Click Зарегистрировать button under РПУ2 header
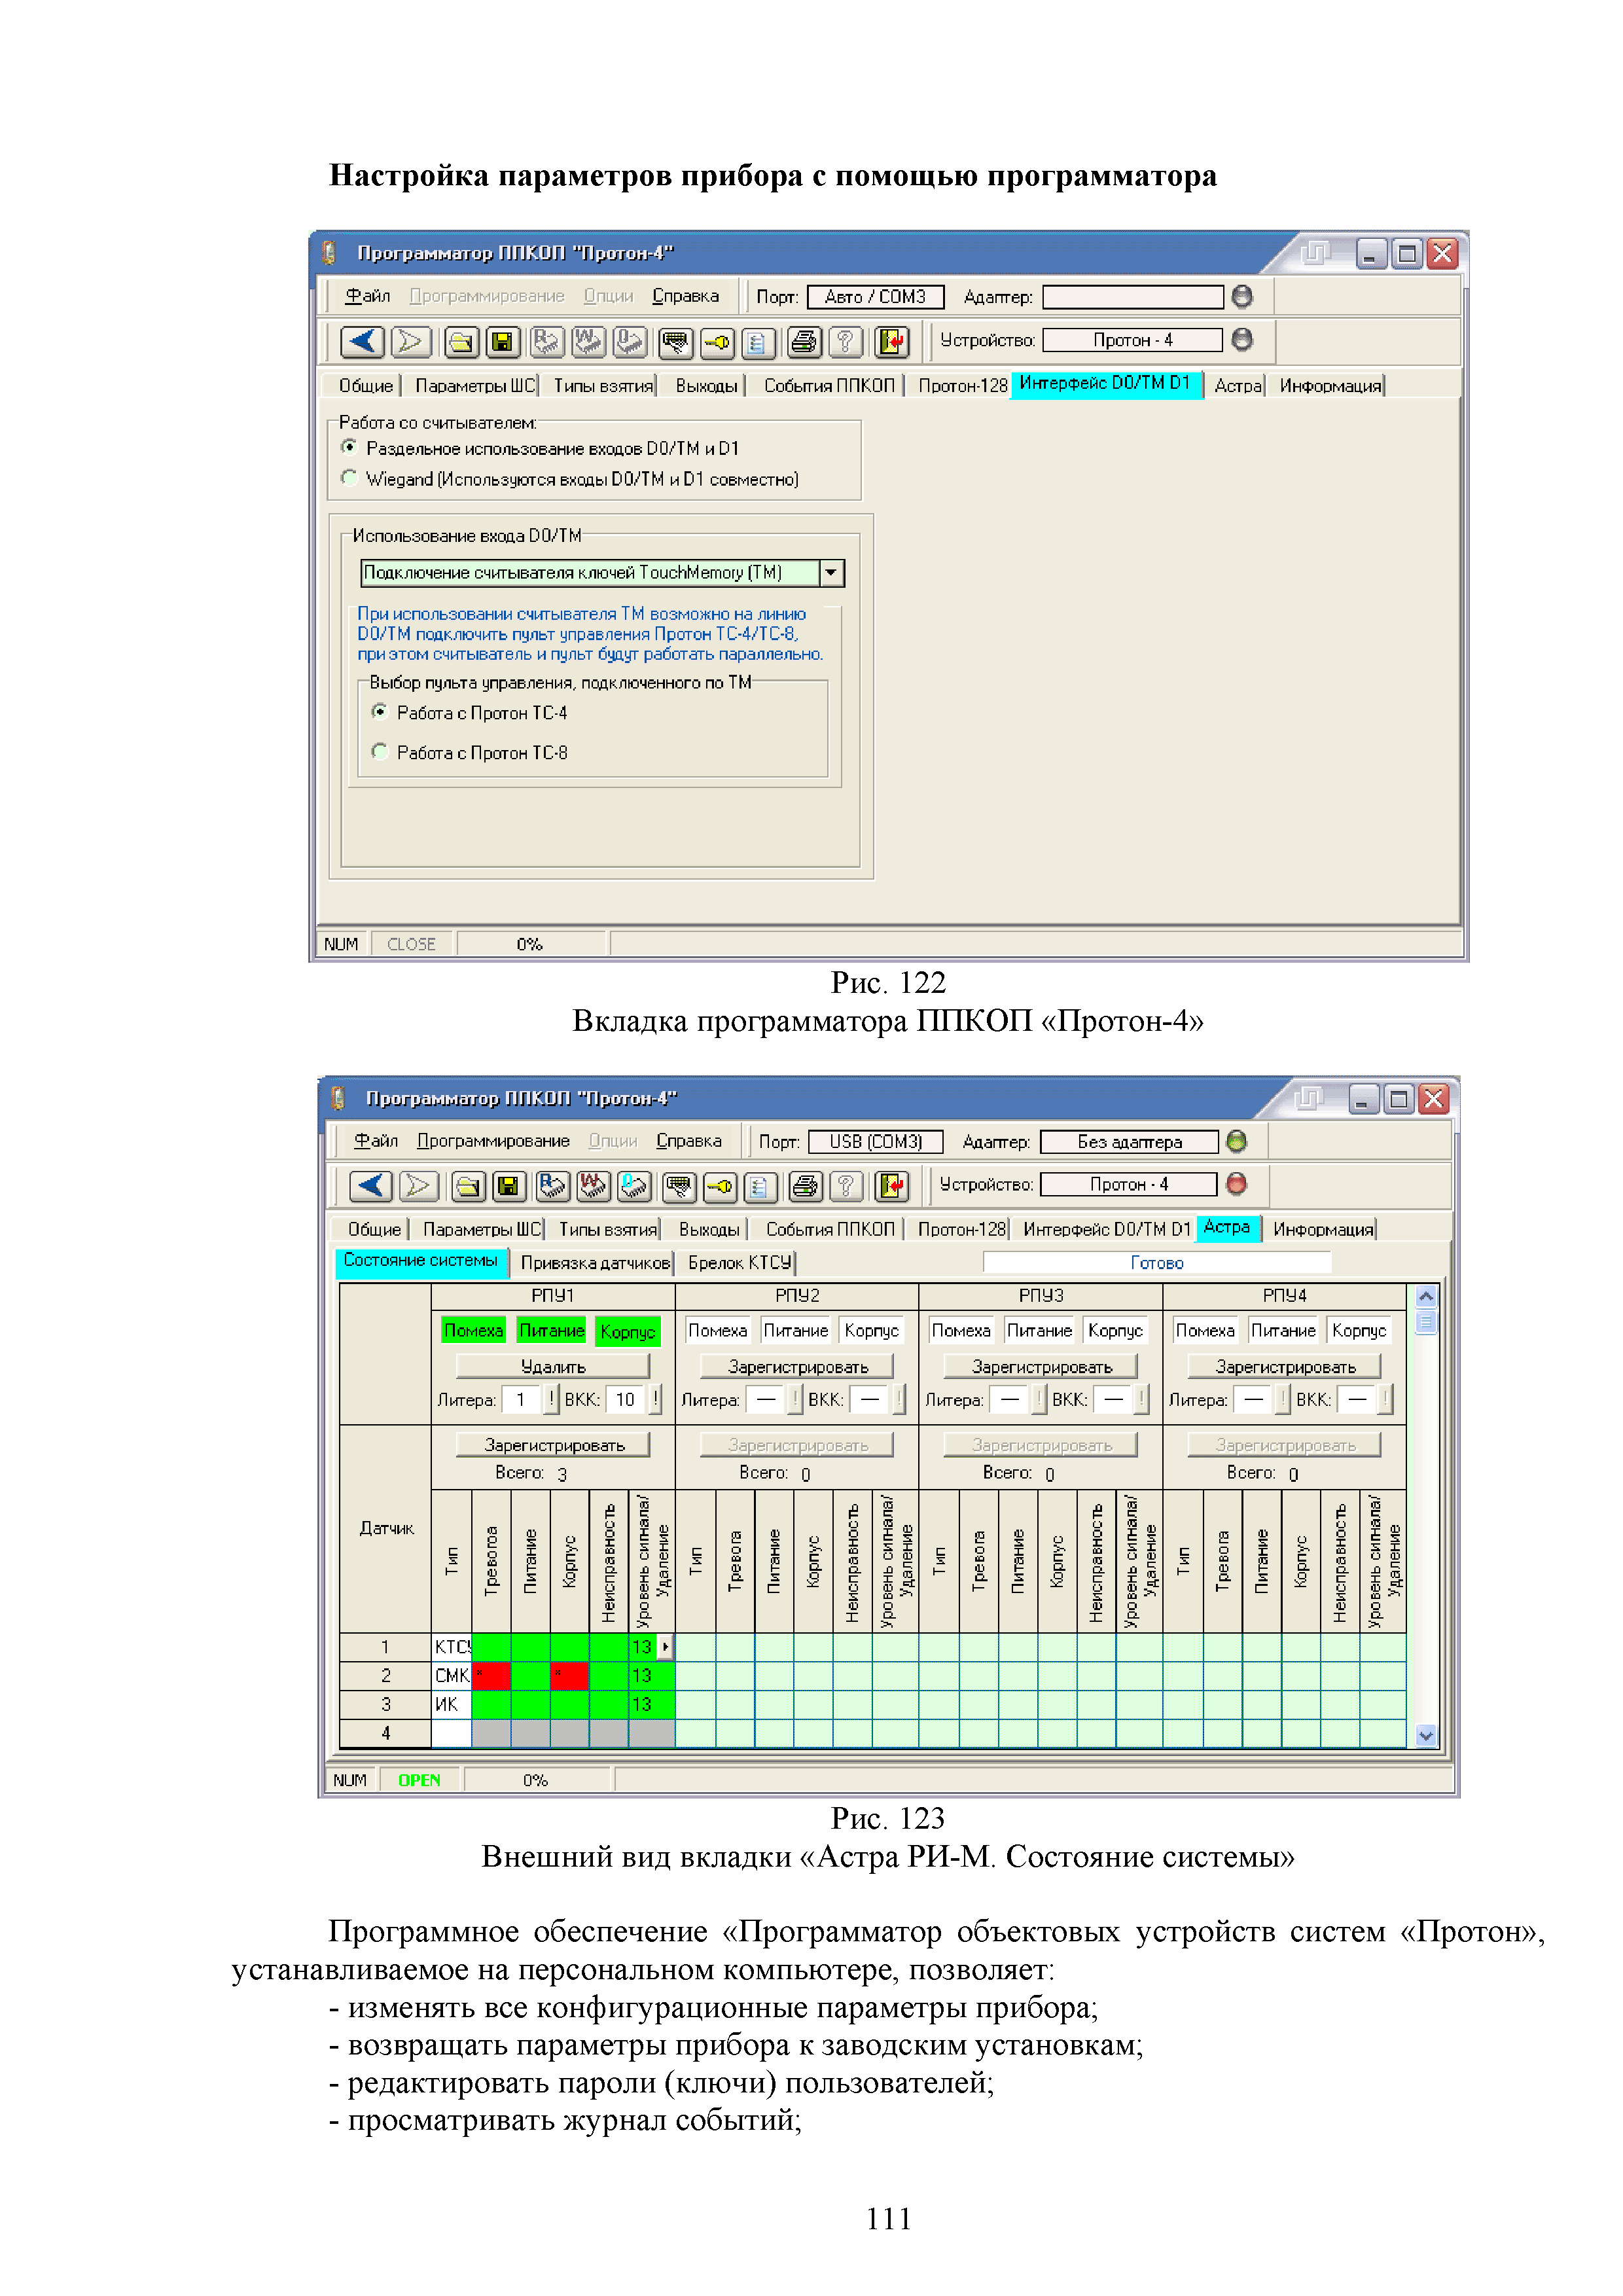Screen dimensions: 1623x2296 click(797, 1366)
